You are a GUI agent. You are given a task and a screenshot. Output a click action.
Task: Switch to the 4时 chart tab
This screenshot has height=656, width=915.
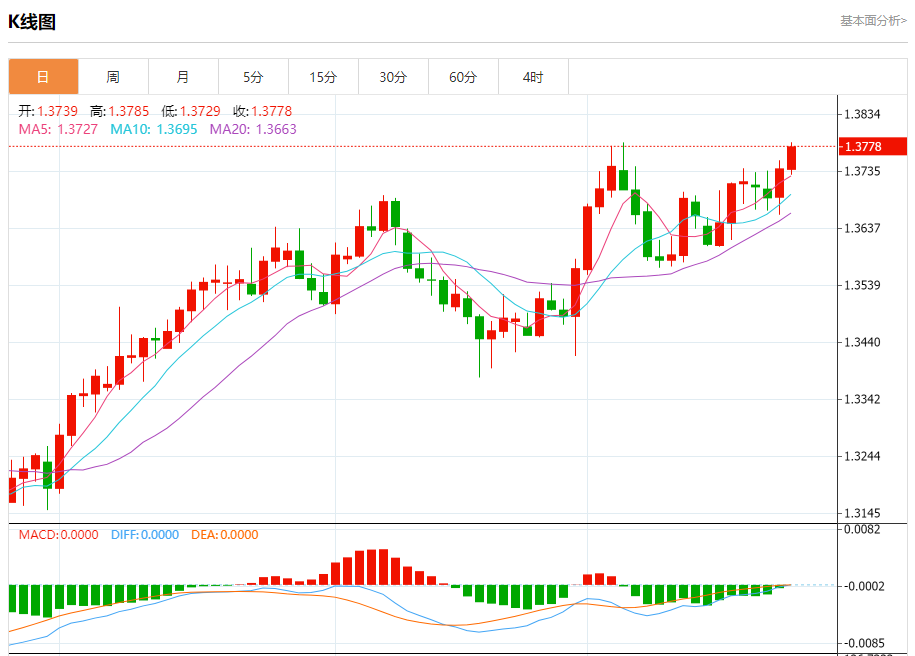coord(533,77)
